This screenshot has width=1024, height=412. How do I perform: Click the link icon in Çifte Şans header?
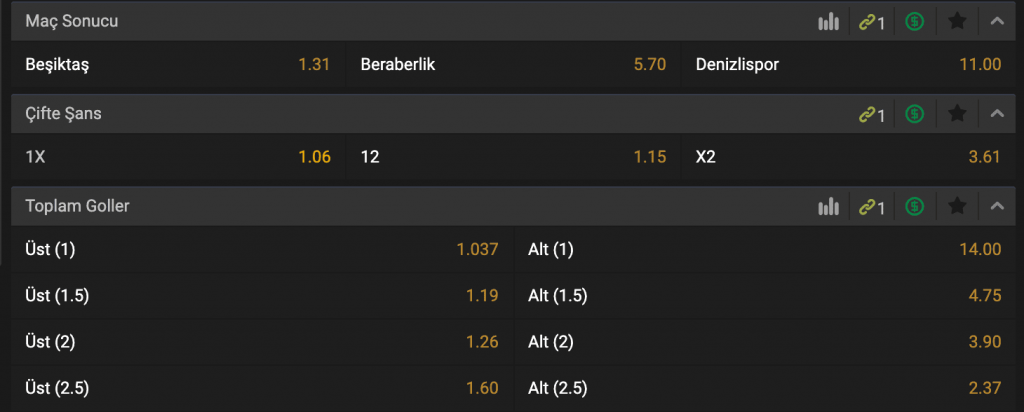click(x=871, y=115)
